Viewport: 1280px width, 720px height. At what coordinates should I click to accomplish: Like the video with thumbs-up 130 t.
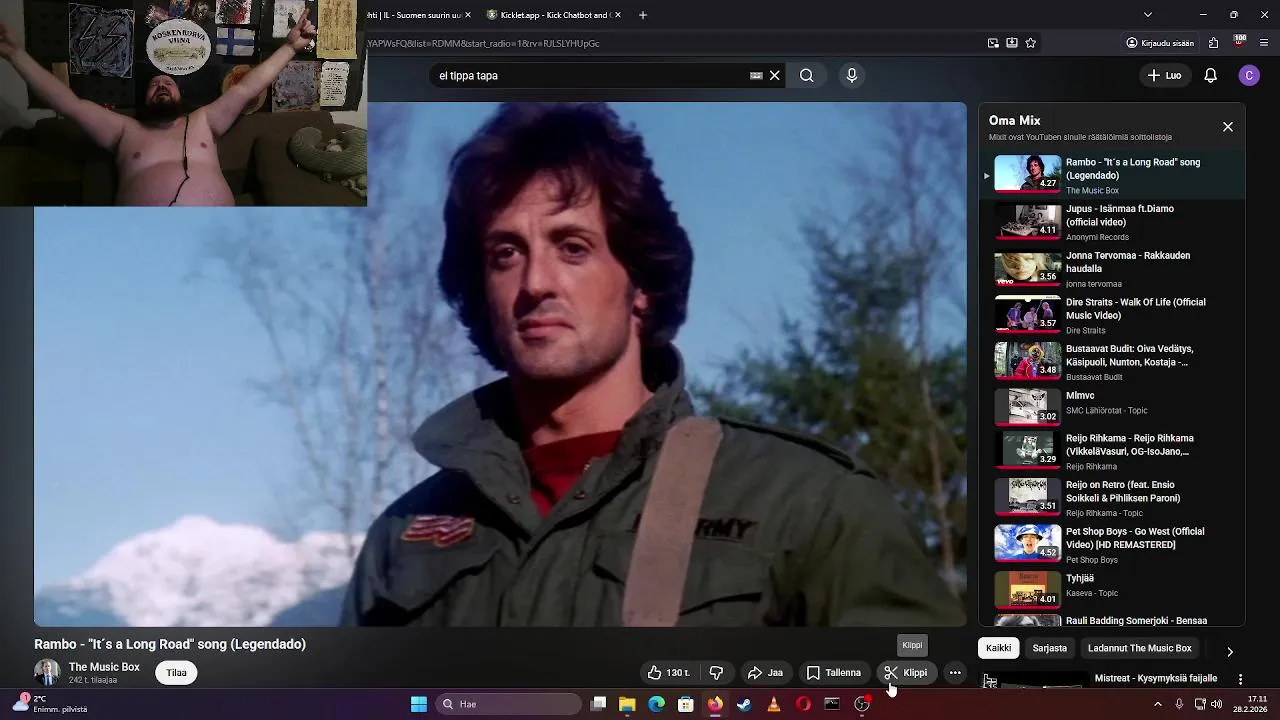coord(668,673)
